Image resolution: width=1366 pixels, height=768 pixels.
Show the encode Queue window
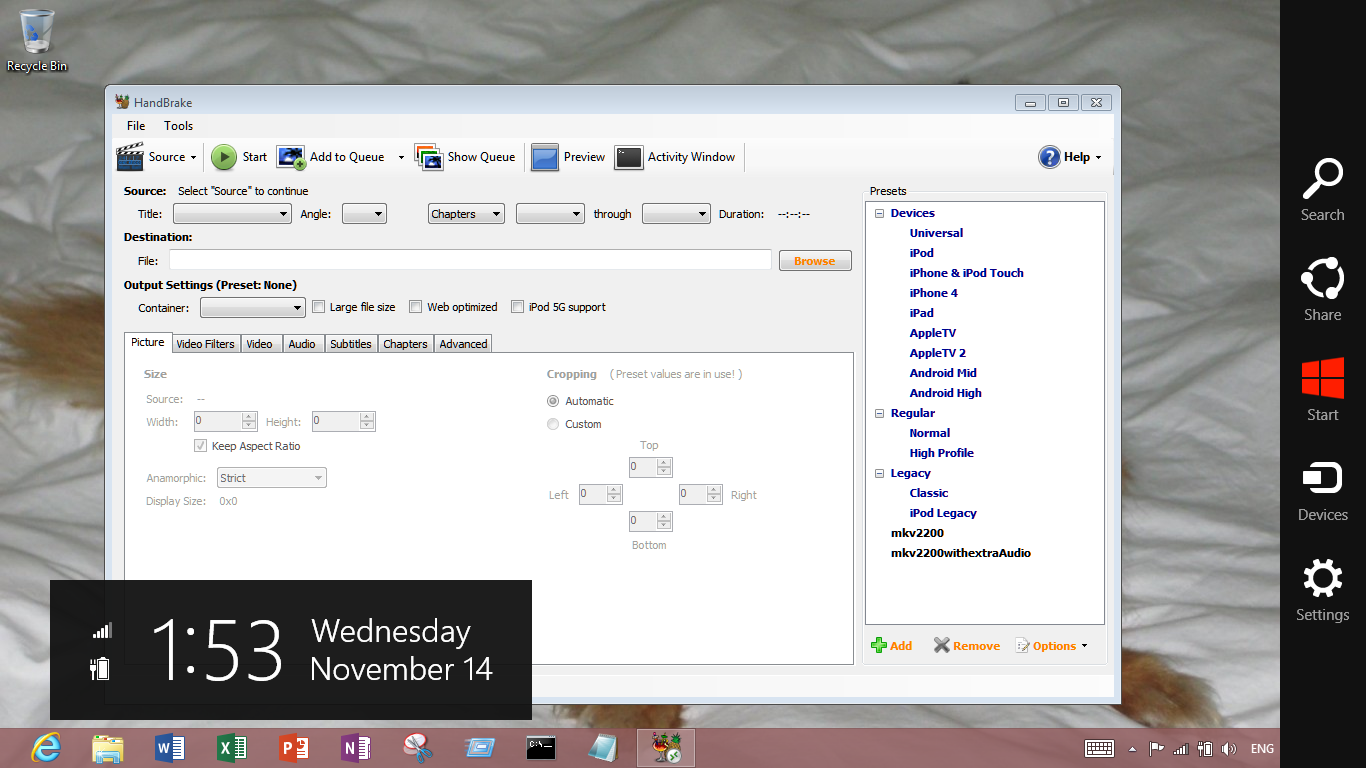(466, 157)
